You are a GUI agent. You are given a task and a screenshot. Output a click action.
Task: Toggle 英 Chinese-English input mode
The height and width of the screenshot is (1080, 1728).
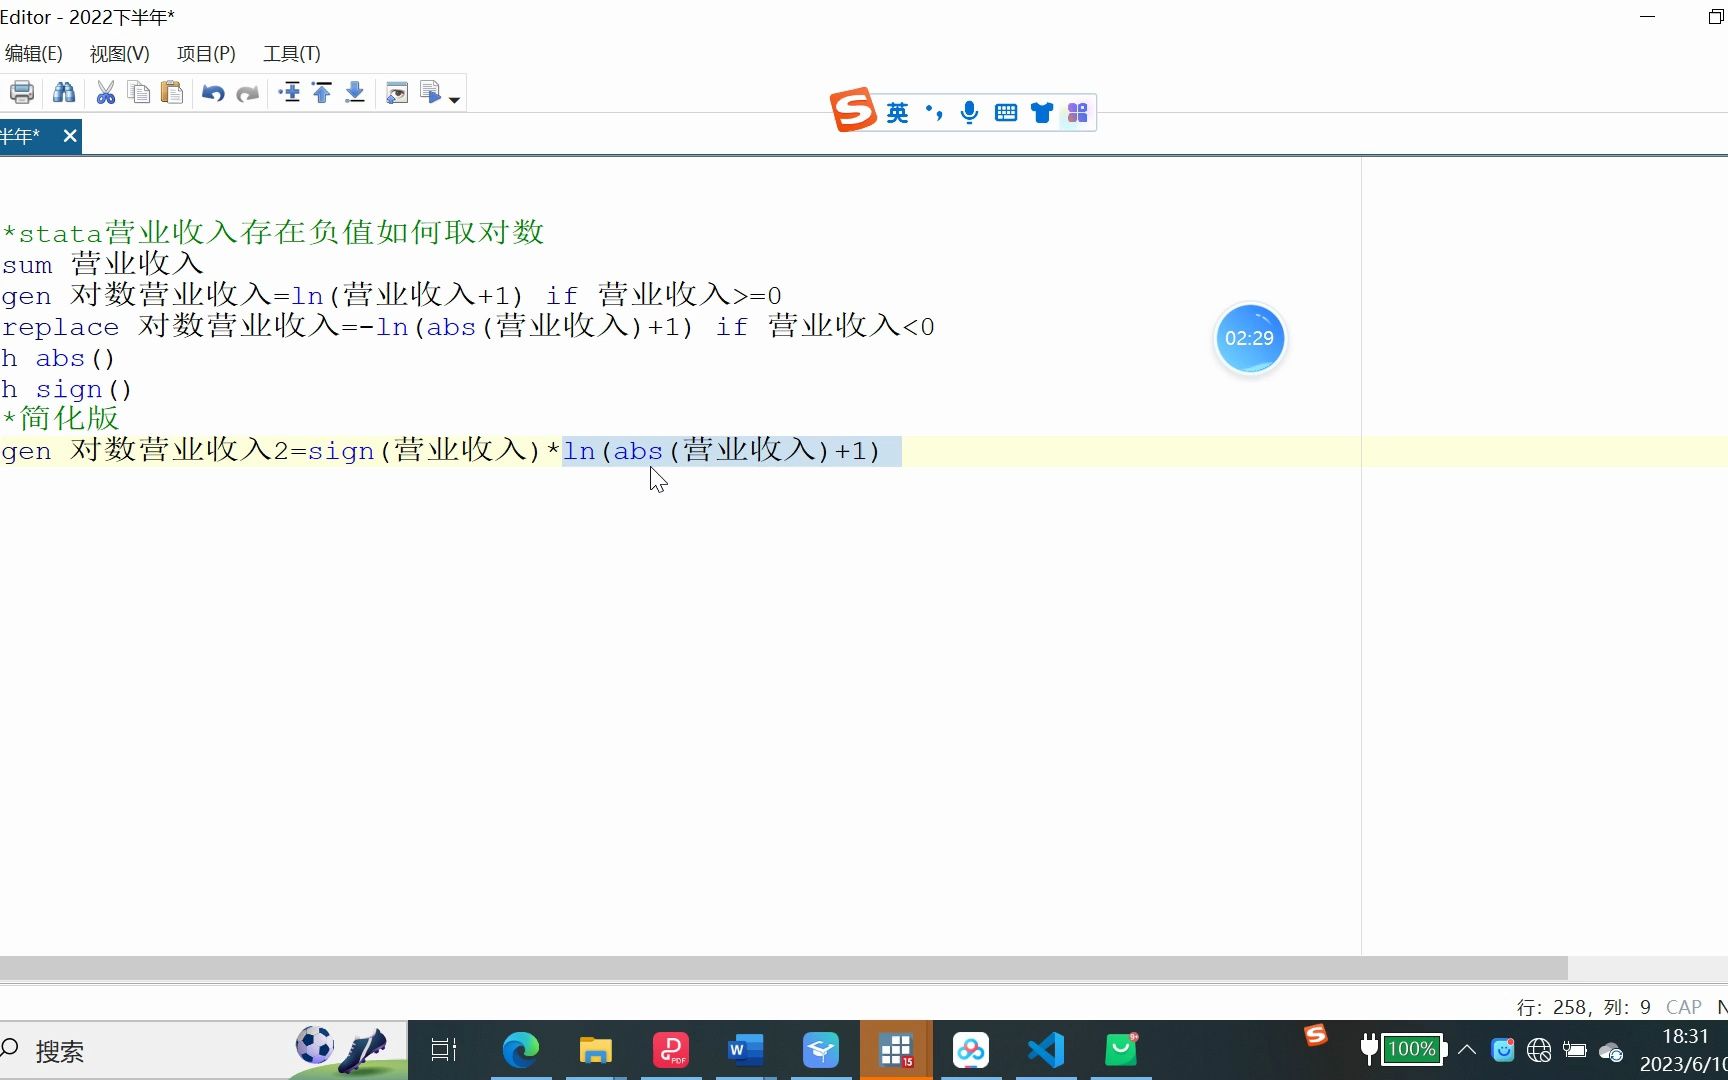897,112
